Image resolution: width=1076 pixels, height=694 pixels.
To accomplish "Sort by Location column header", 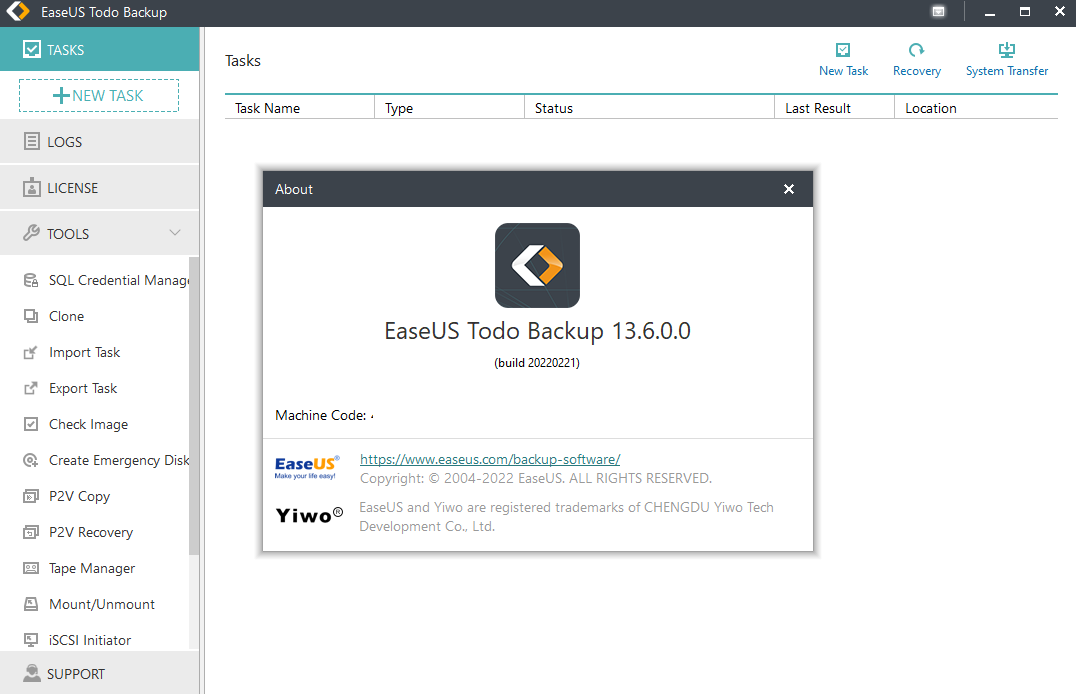I will tap(976, 108).
